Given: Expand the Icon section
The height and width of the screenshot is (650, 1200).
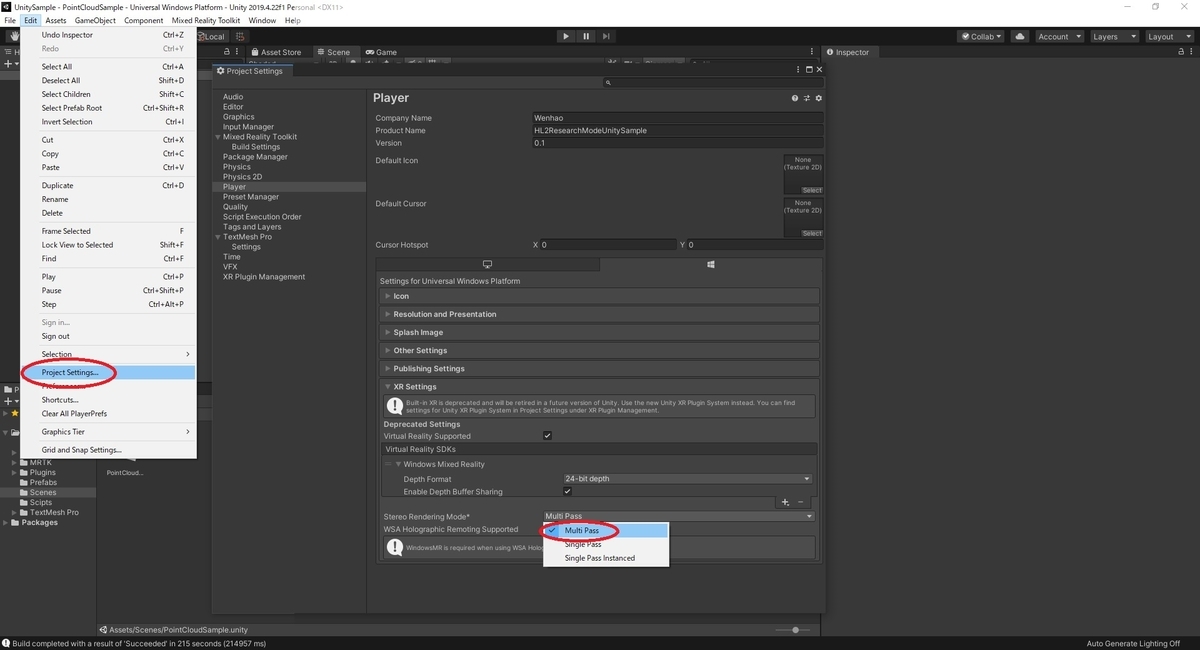Looking at the screenshot, I should (x=599, y=296).
